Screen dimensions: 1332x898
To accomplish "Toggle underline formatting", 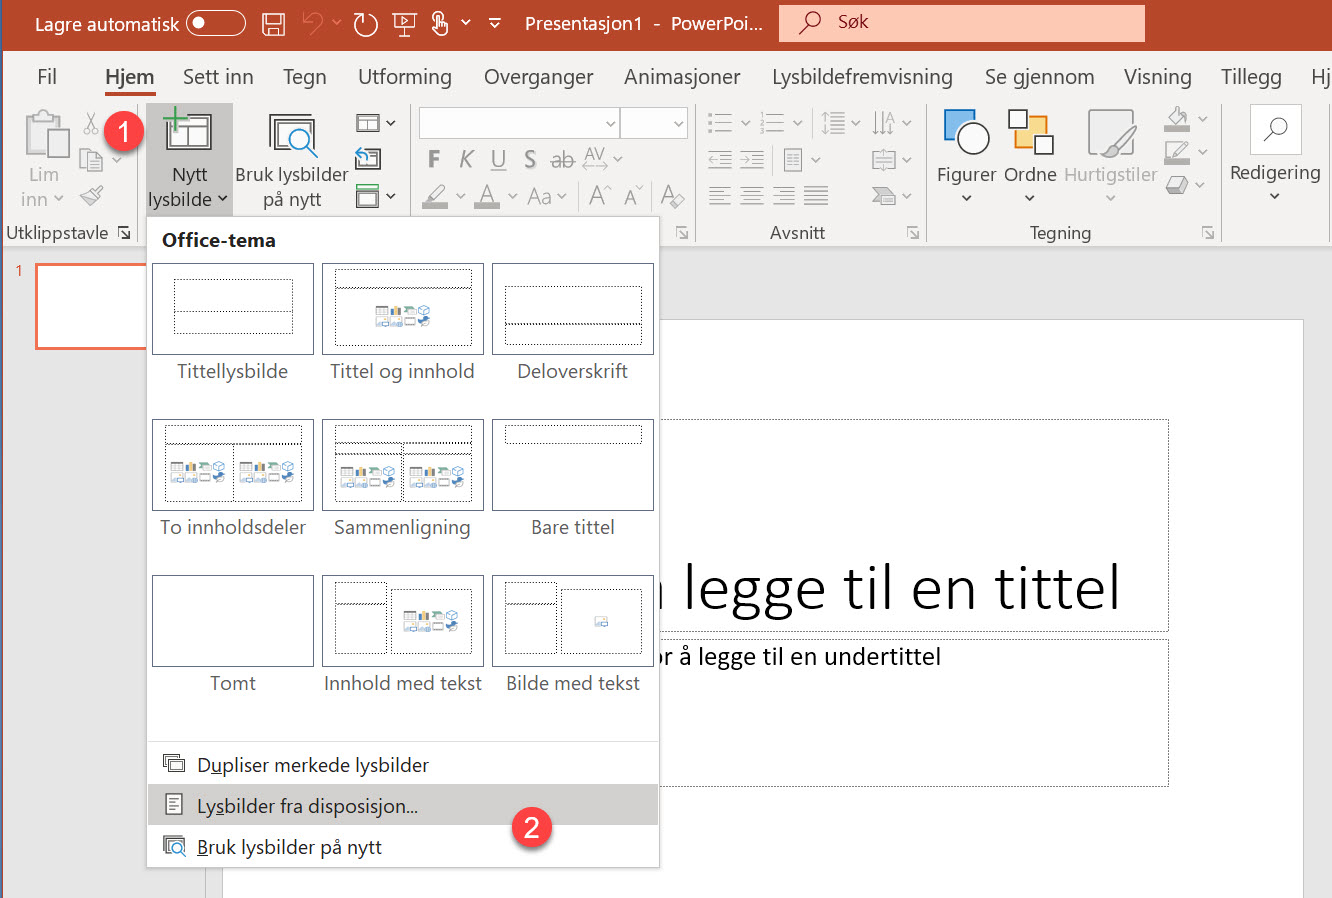I will [497, 158].
